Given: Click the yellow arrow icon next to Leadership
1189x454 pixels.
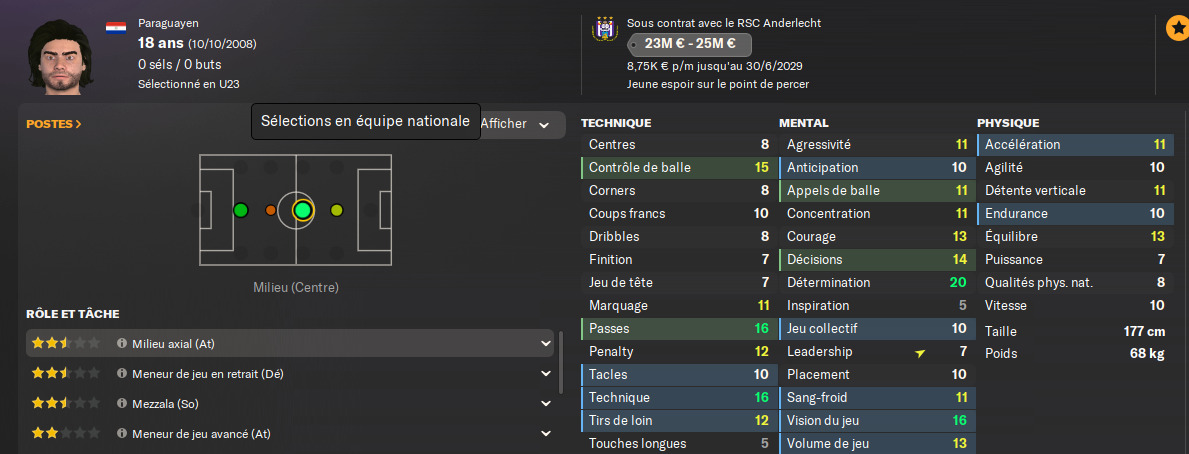Looking at the screenshot, I should pos(920,352).
